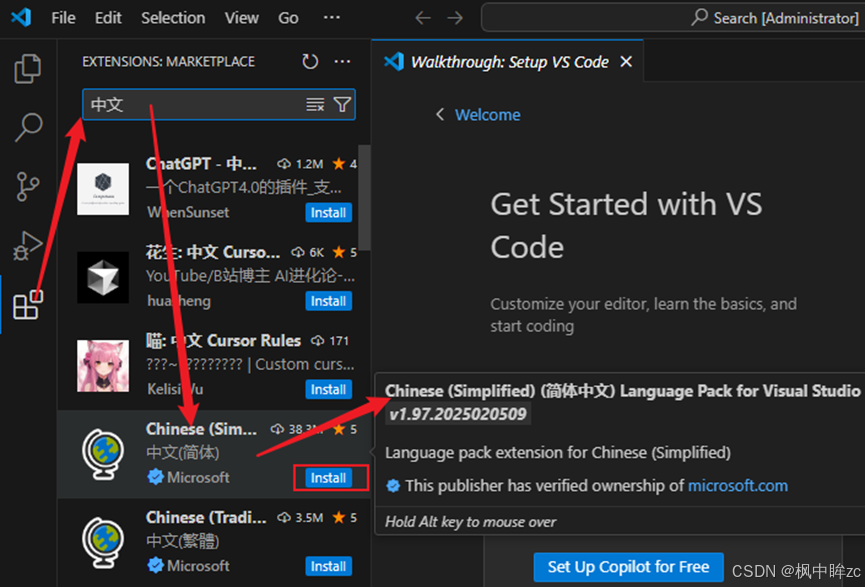Select the ChatGPT extension title
865x587 pixels.
coord(201,164)
